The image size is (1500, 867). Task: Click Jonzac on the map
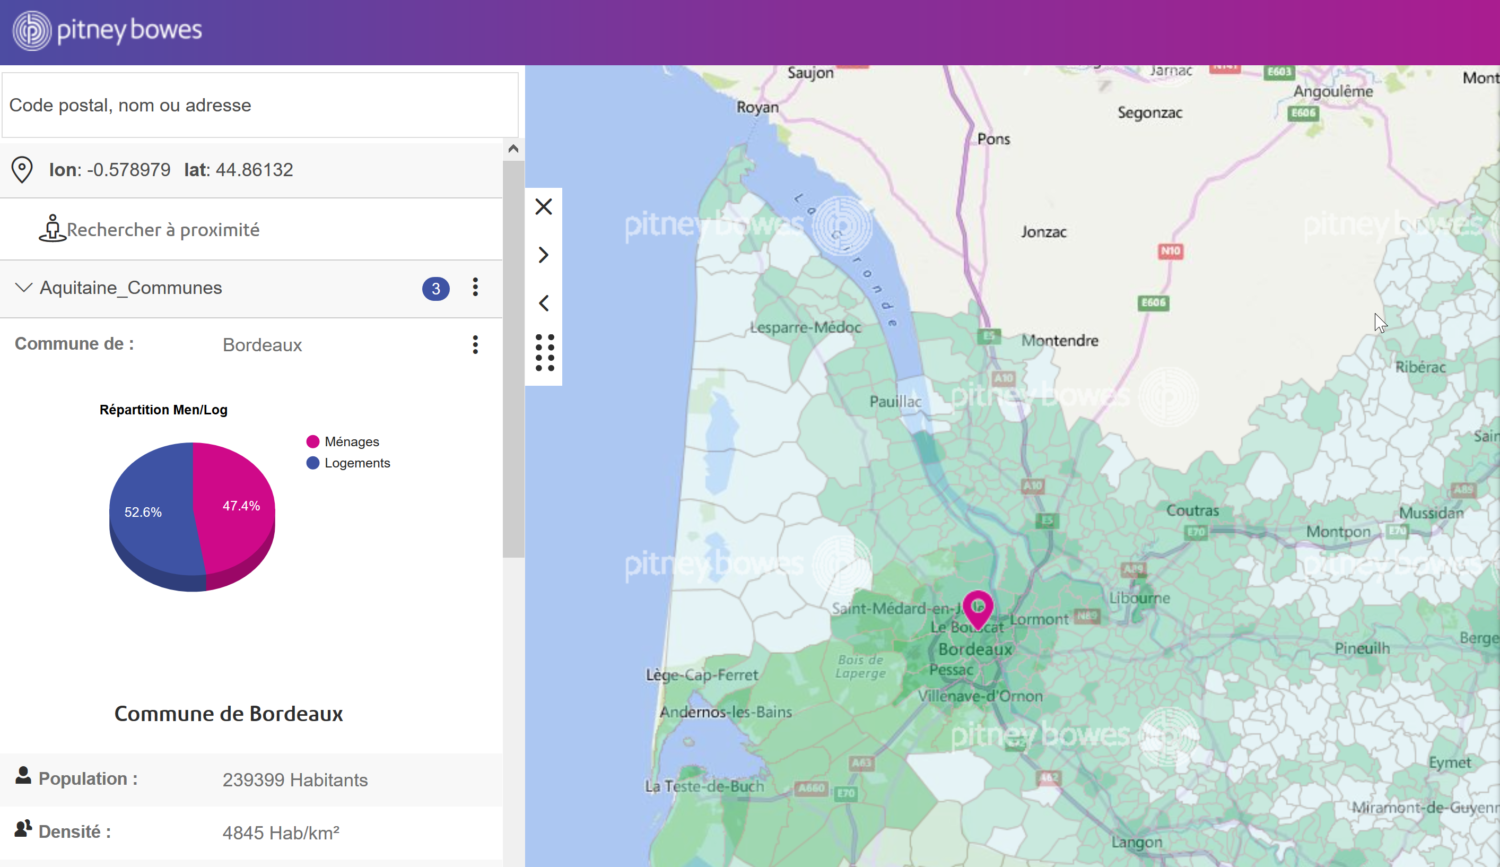(1044, 232)
